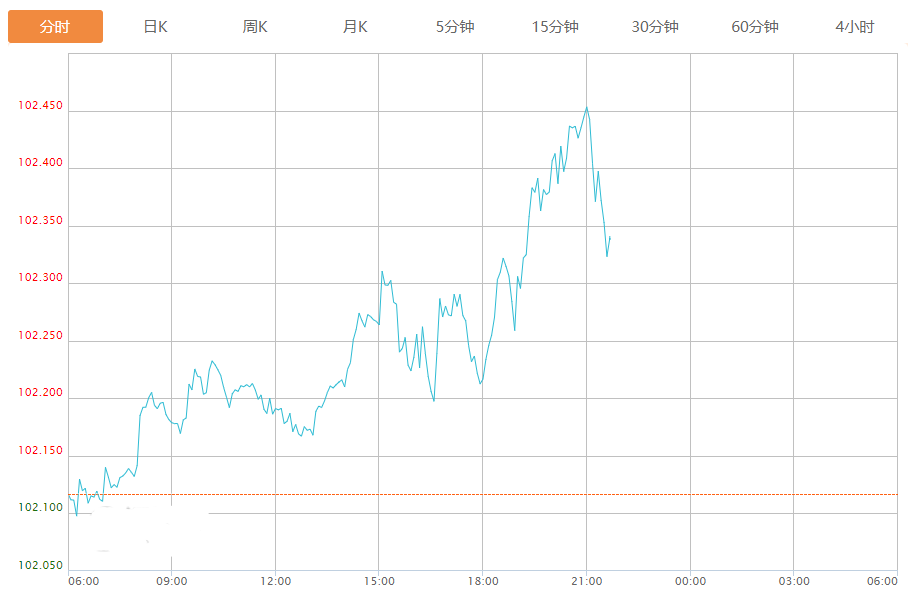Click the 102.450 price axis label
The height and width of the screenshot is (596, 916).
40,106
